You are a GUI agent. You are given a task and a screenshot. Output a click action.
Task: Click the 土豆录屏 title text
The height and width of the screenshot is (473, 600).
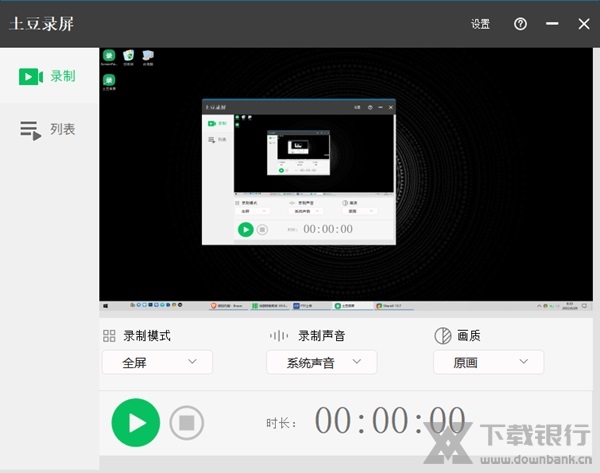tap(41, 24)
